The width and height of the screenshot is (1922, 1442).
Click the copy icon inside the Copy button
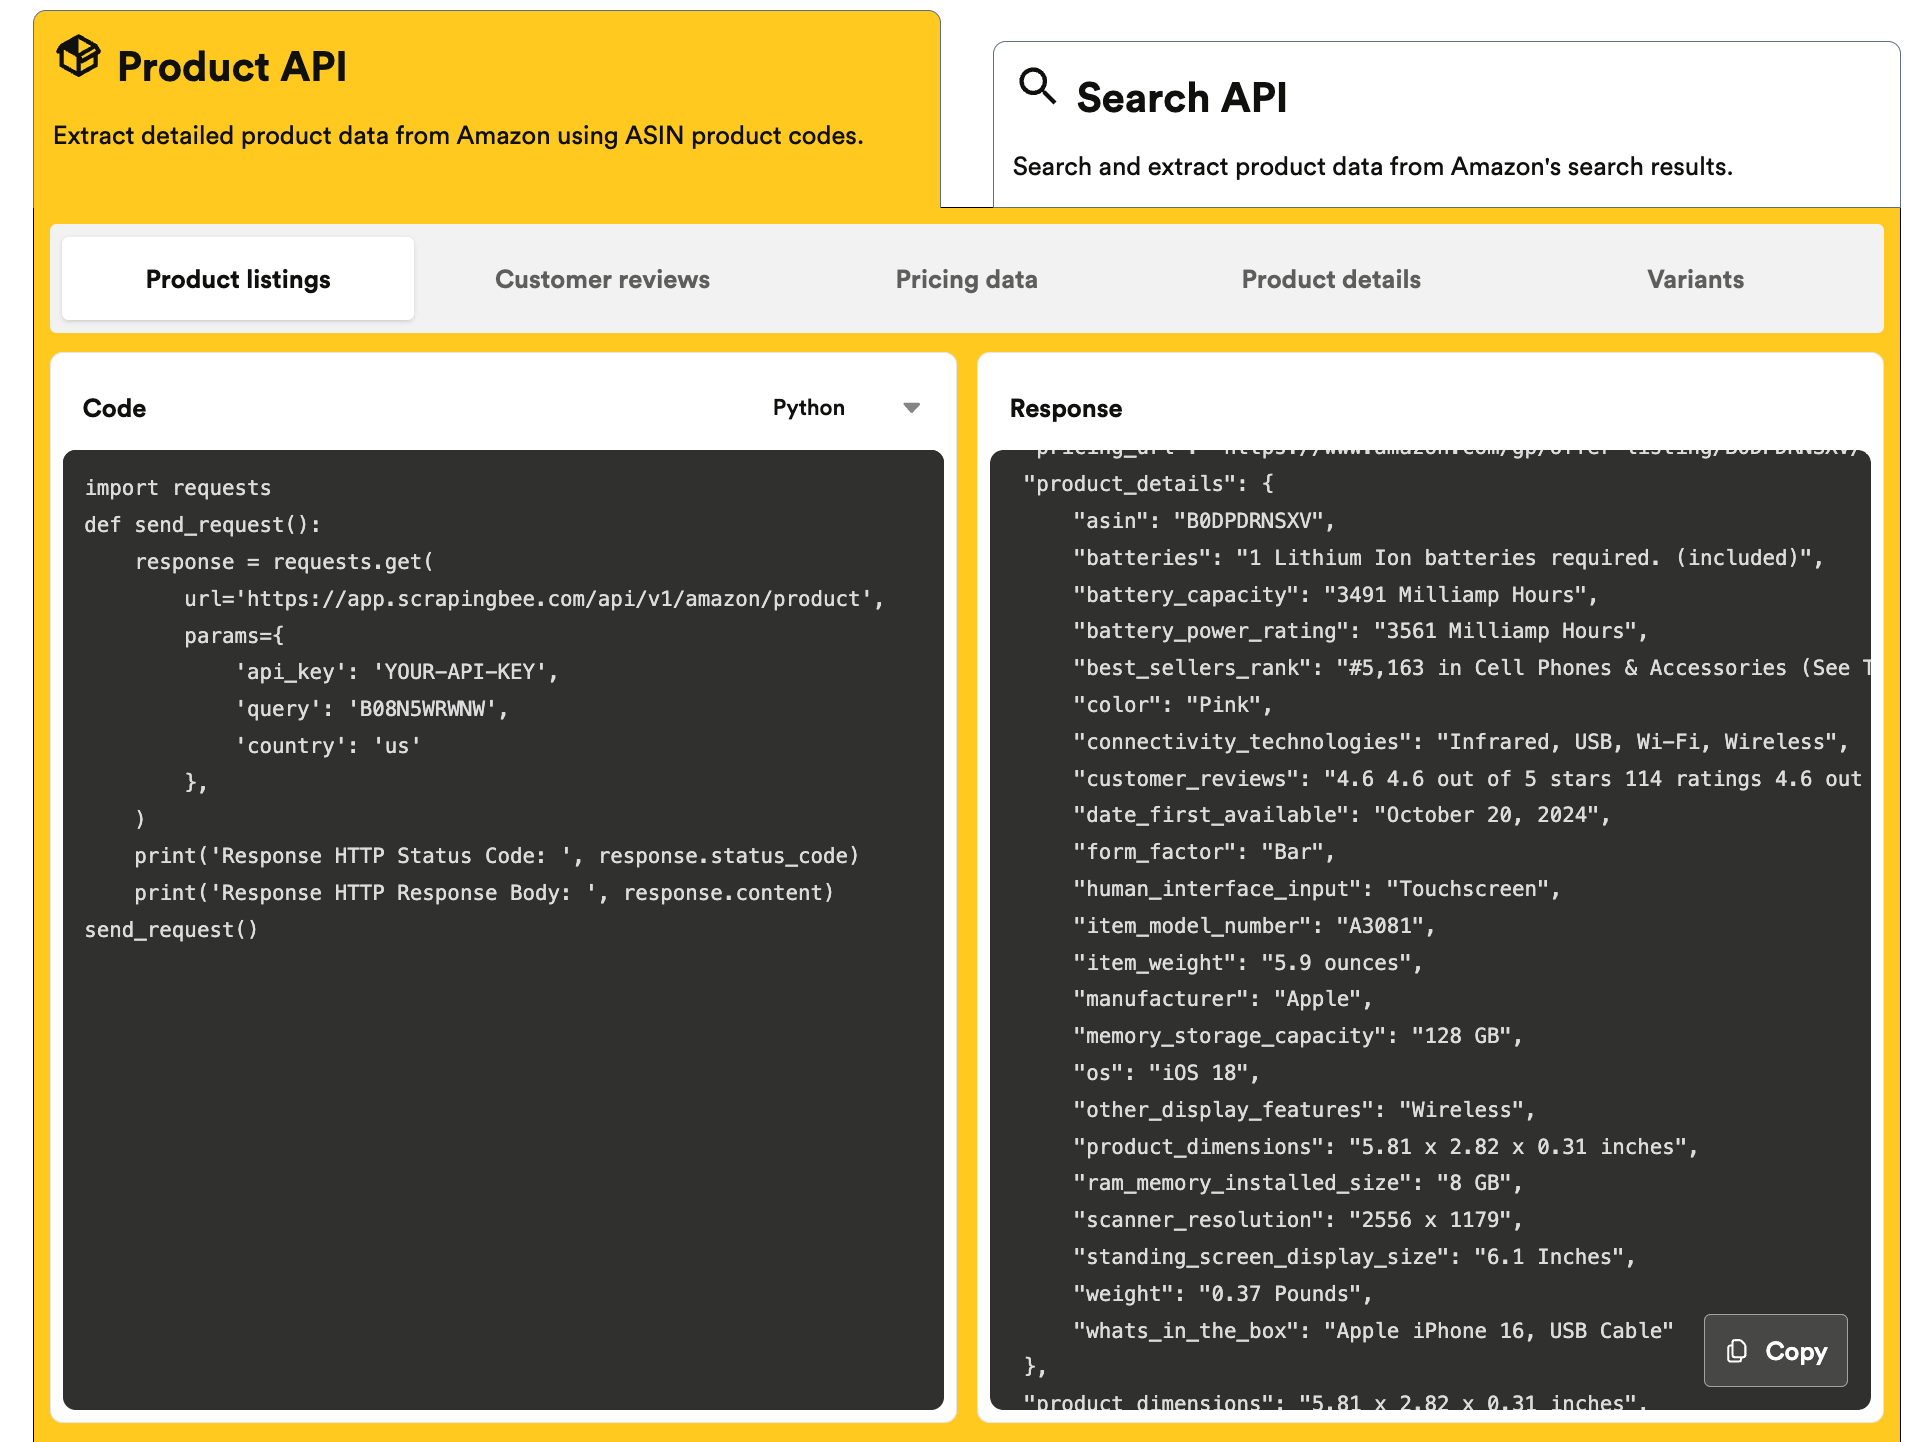1737,1351
